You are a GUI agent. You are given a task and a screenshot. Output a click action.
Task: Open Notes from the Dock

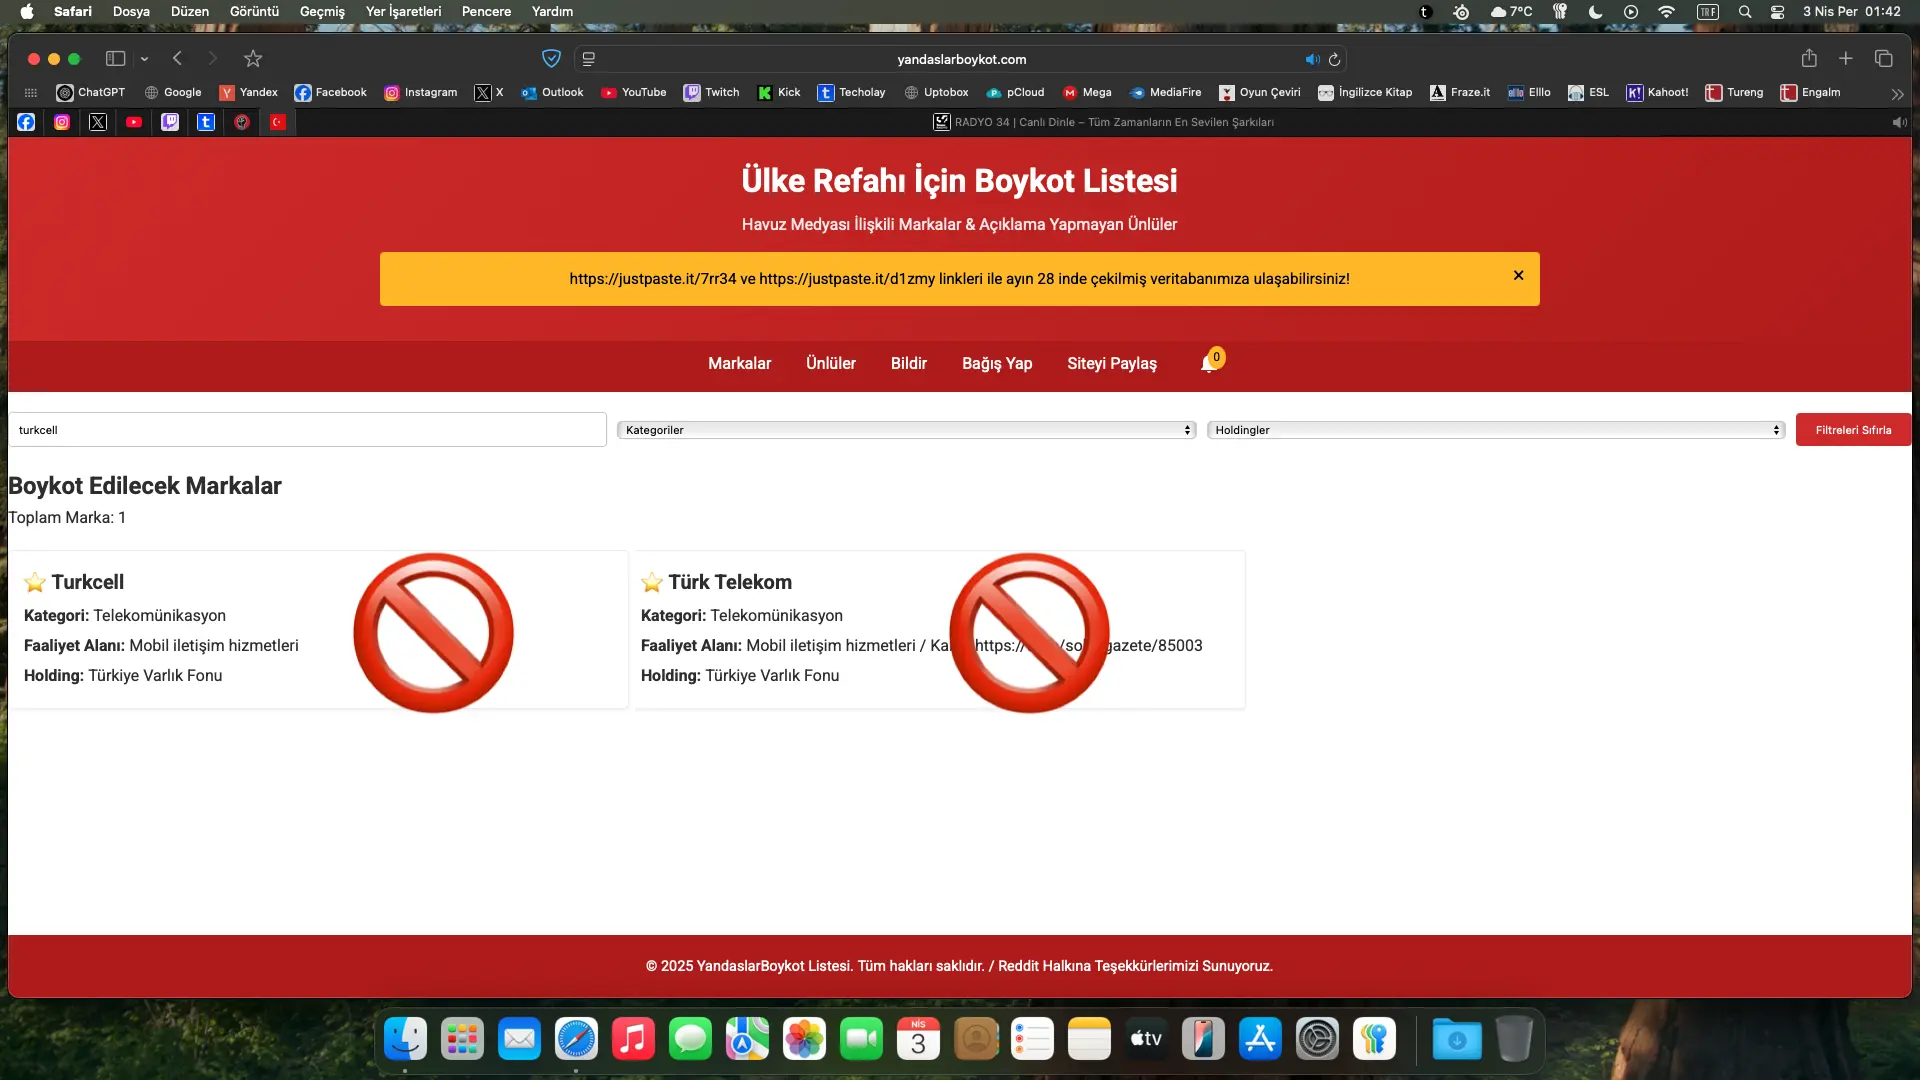click(1089, 1040)
